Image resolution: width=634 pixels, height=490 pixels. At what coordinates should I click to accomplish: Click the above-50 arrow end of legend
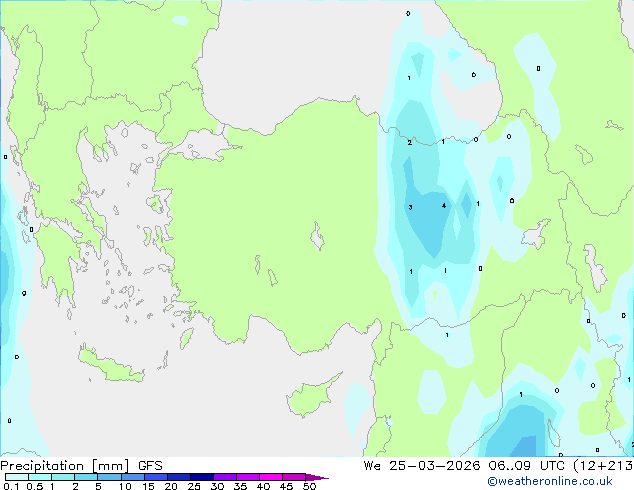coord(317,477)
